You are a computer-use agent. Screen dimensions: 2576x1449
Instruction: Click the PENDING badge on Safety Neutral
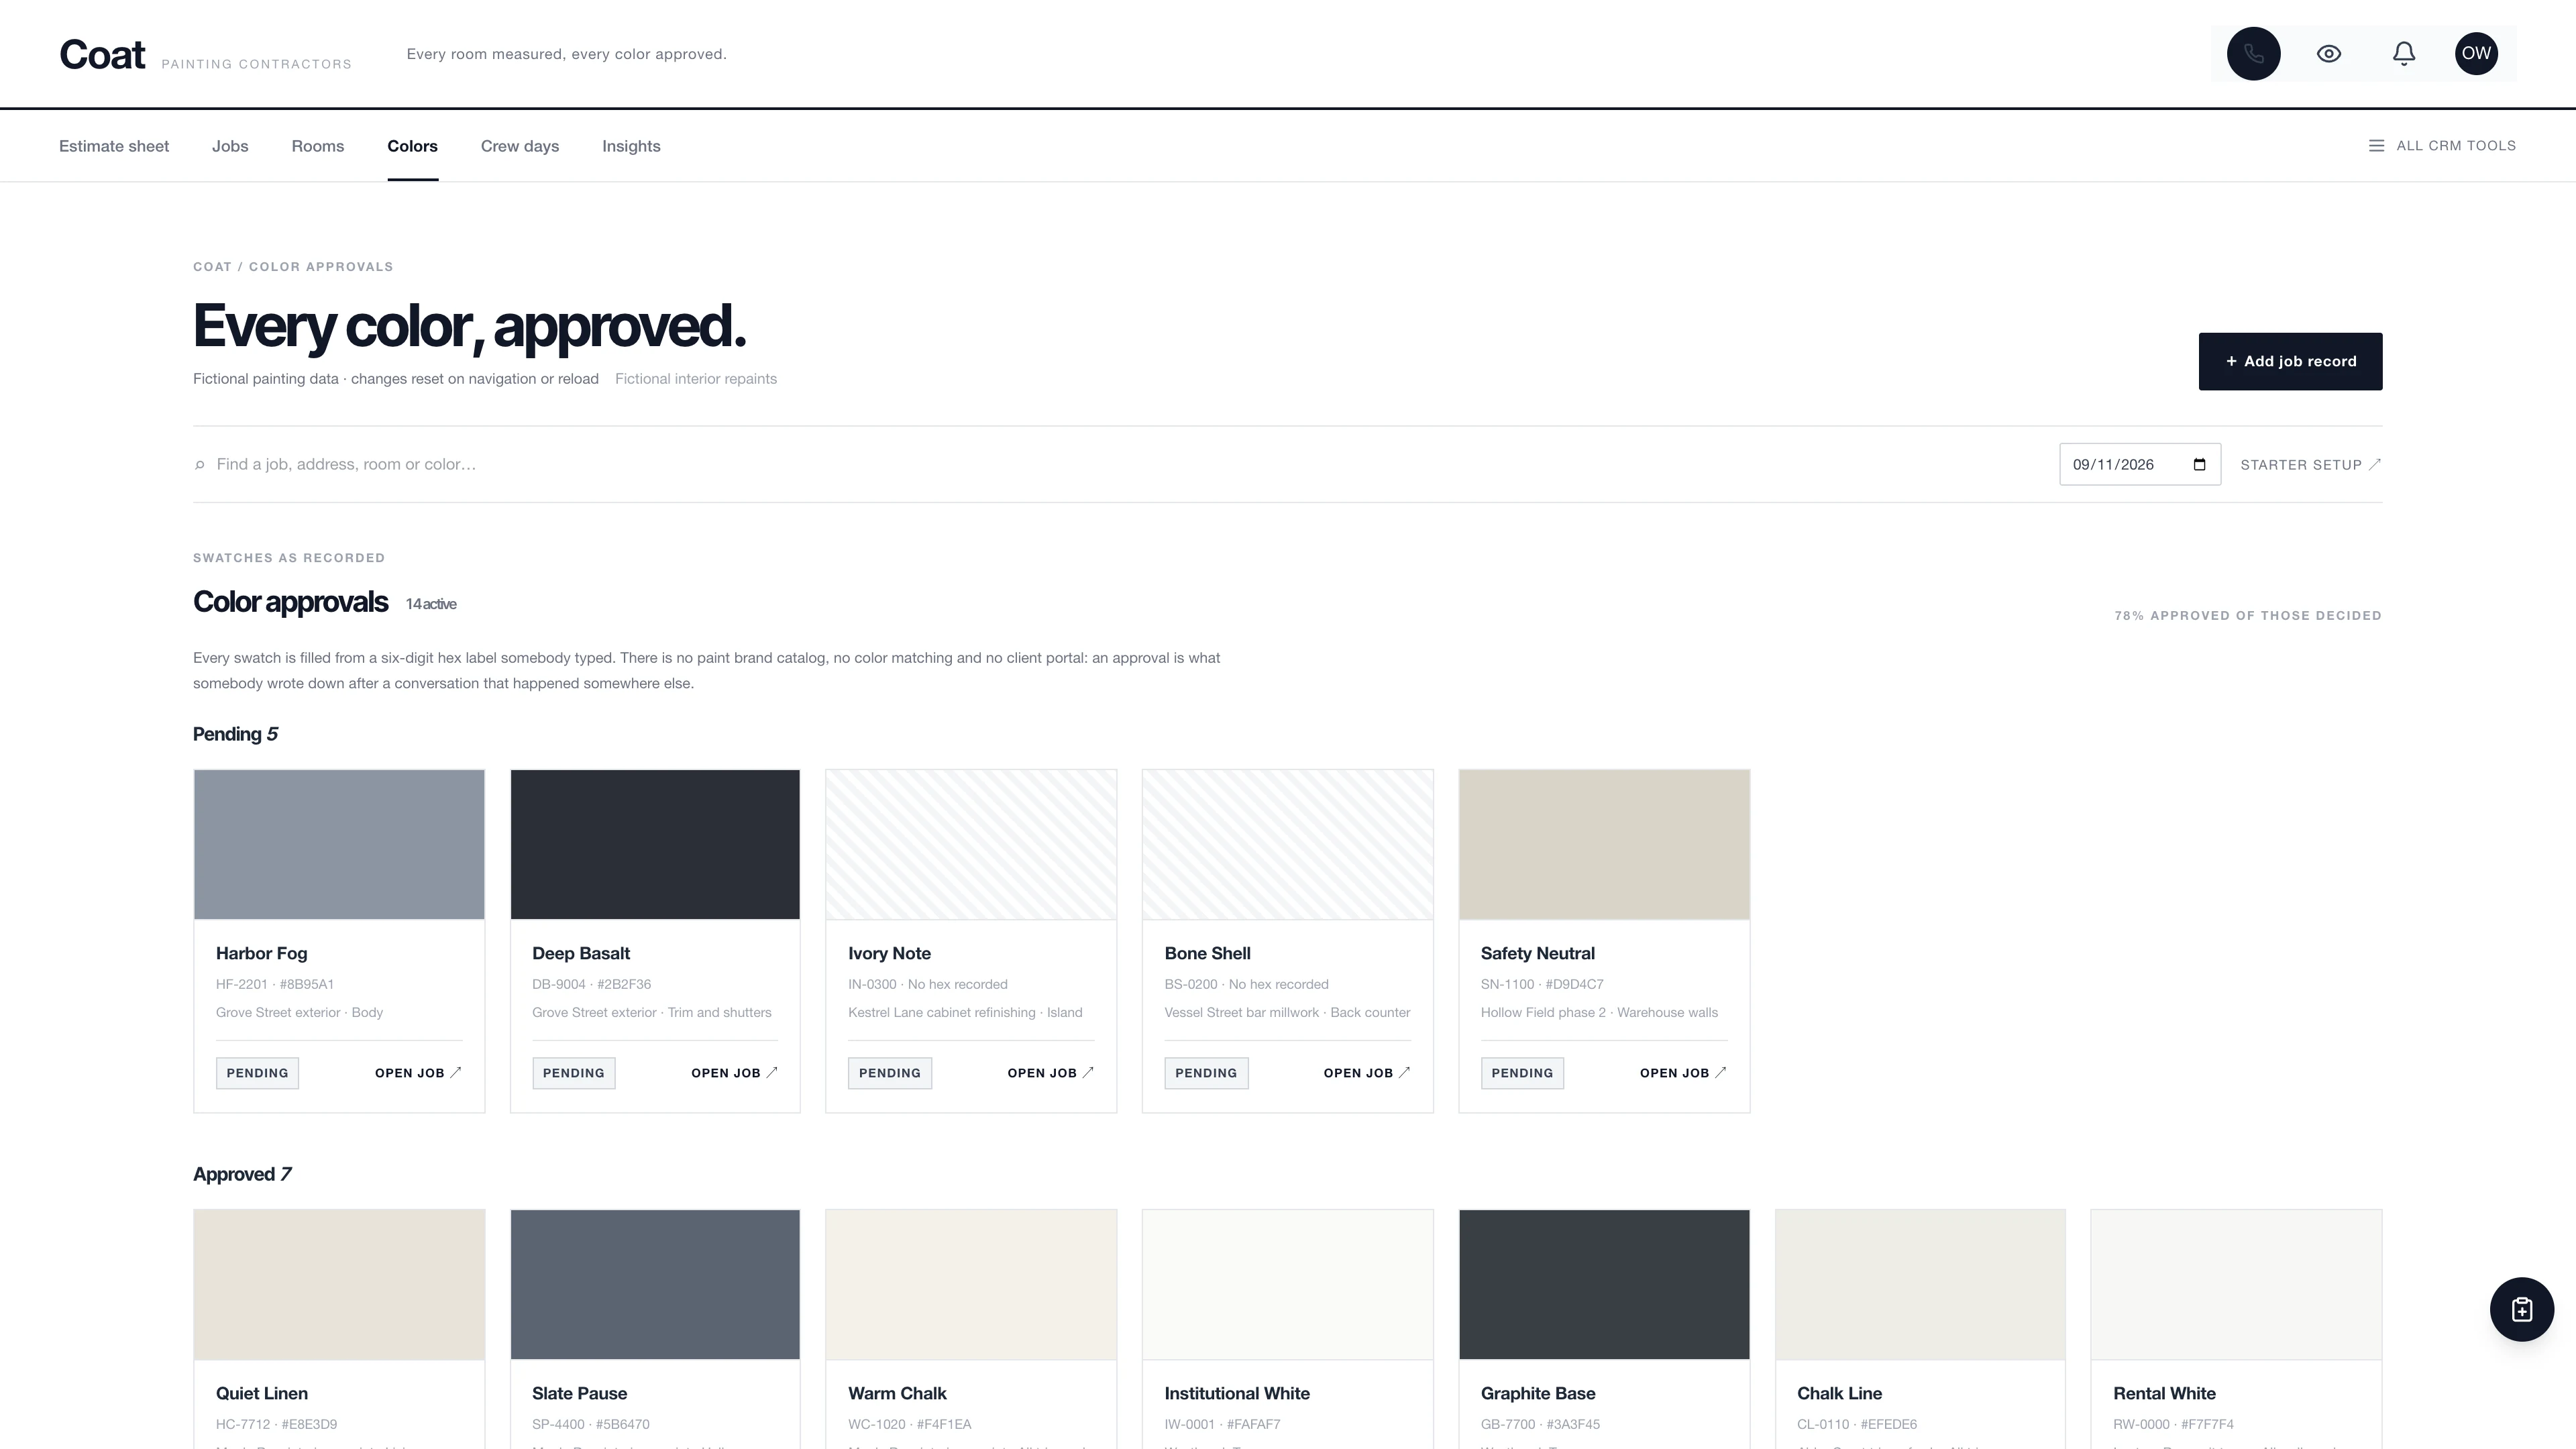pyautogui.click(x=1522, y=1073)
